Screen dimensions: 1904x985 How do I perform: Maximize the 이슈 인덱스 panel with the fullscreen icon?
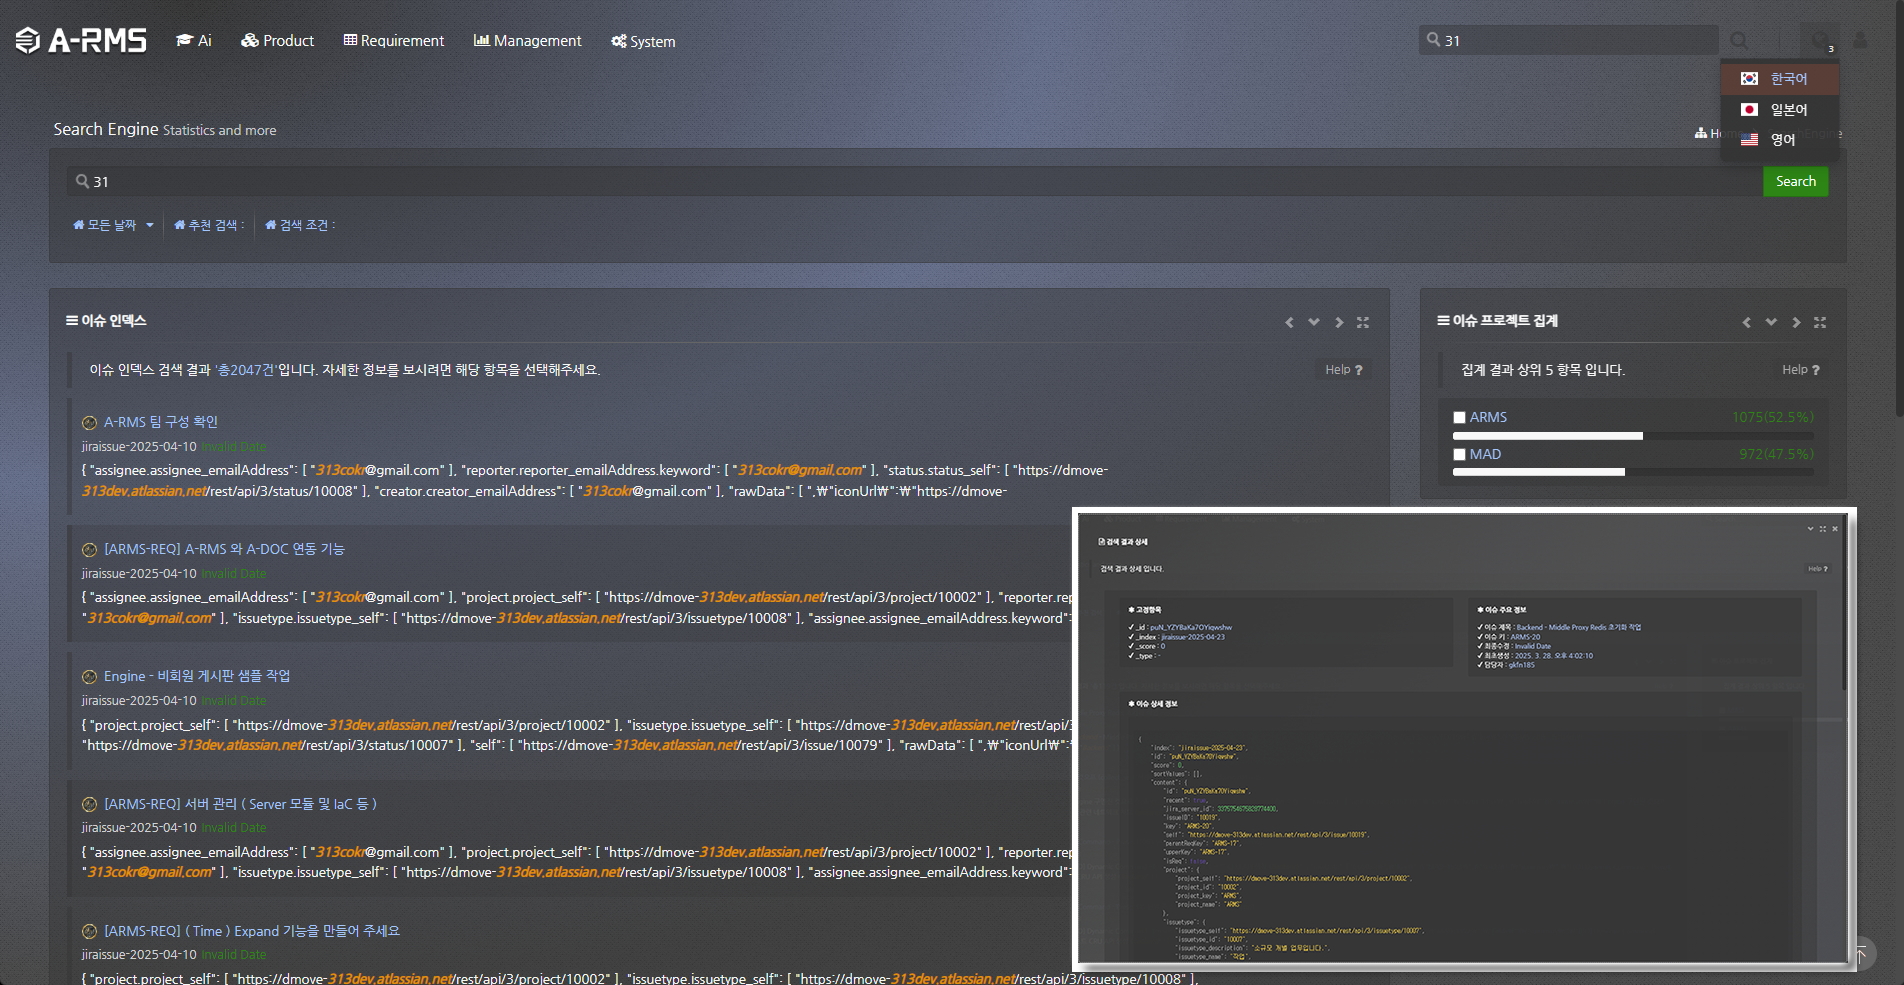[1362, 322]
